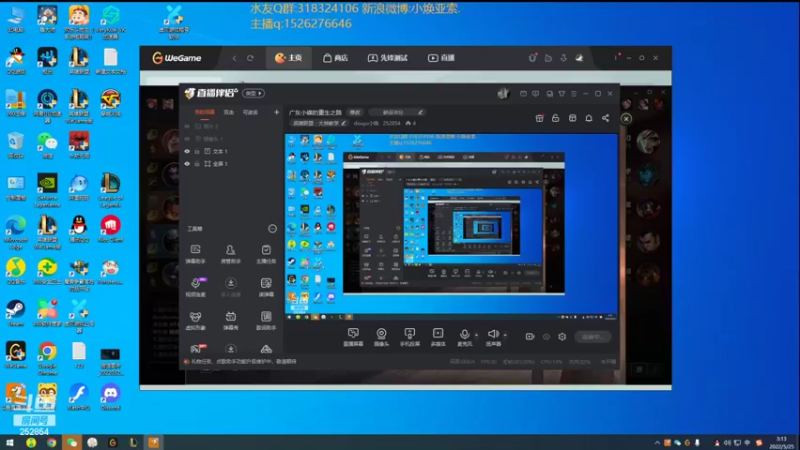Viewport: 800px width, 450px height.
Task: Open the 房管助手 room manager tool
Action: tap(231, 254)
